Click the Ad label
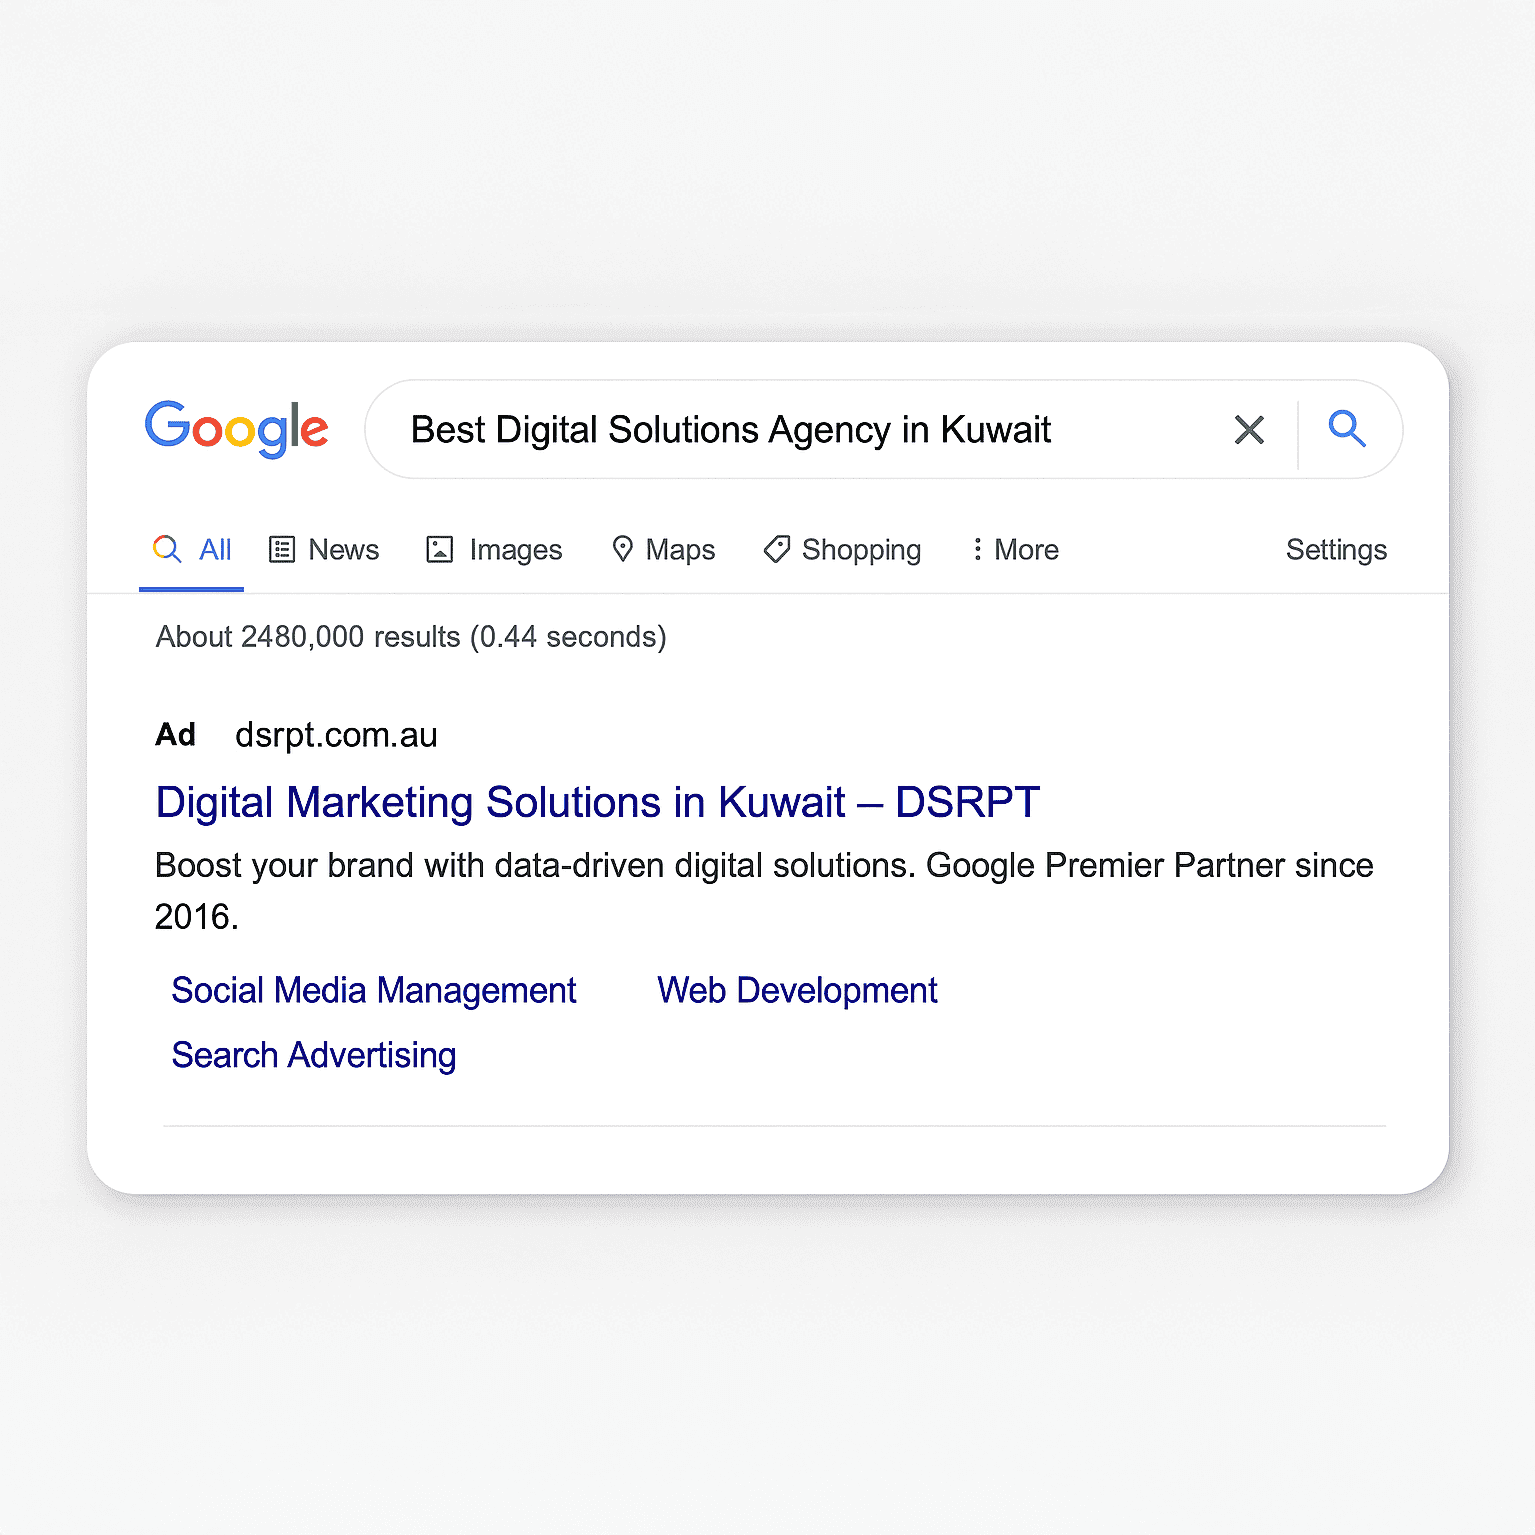 pyautogui.click(x=176, y=735)
